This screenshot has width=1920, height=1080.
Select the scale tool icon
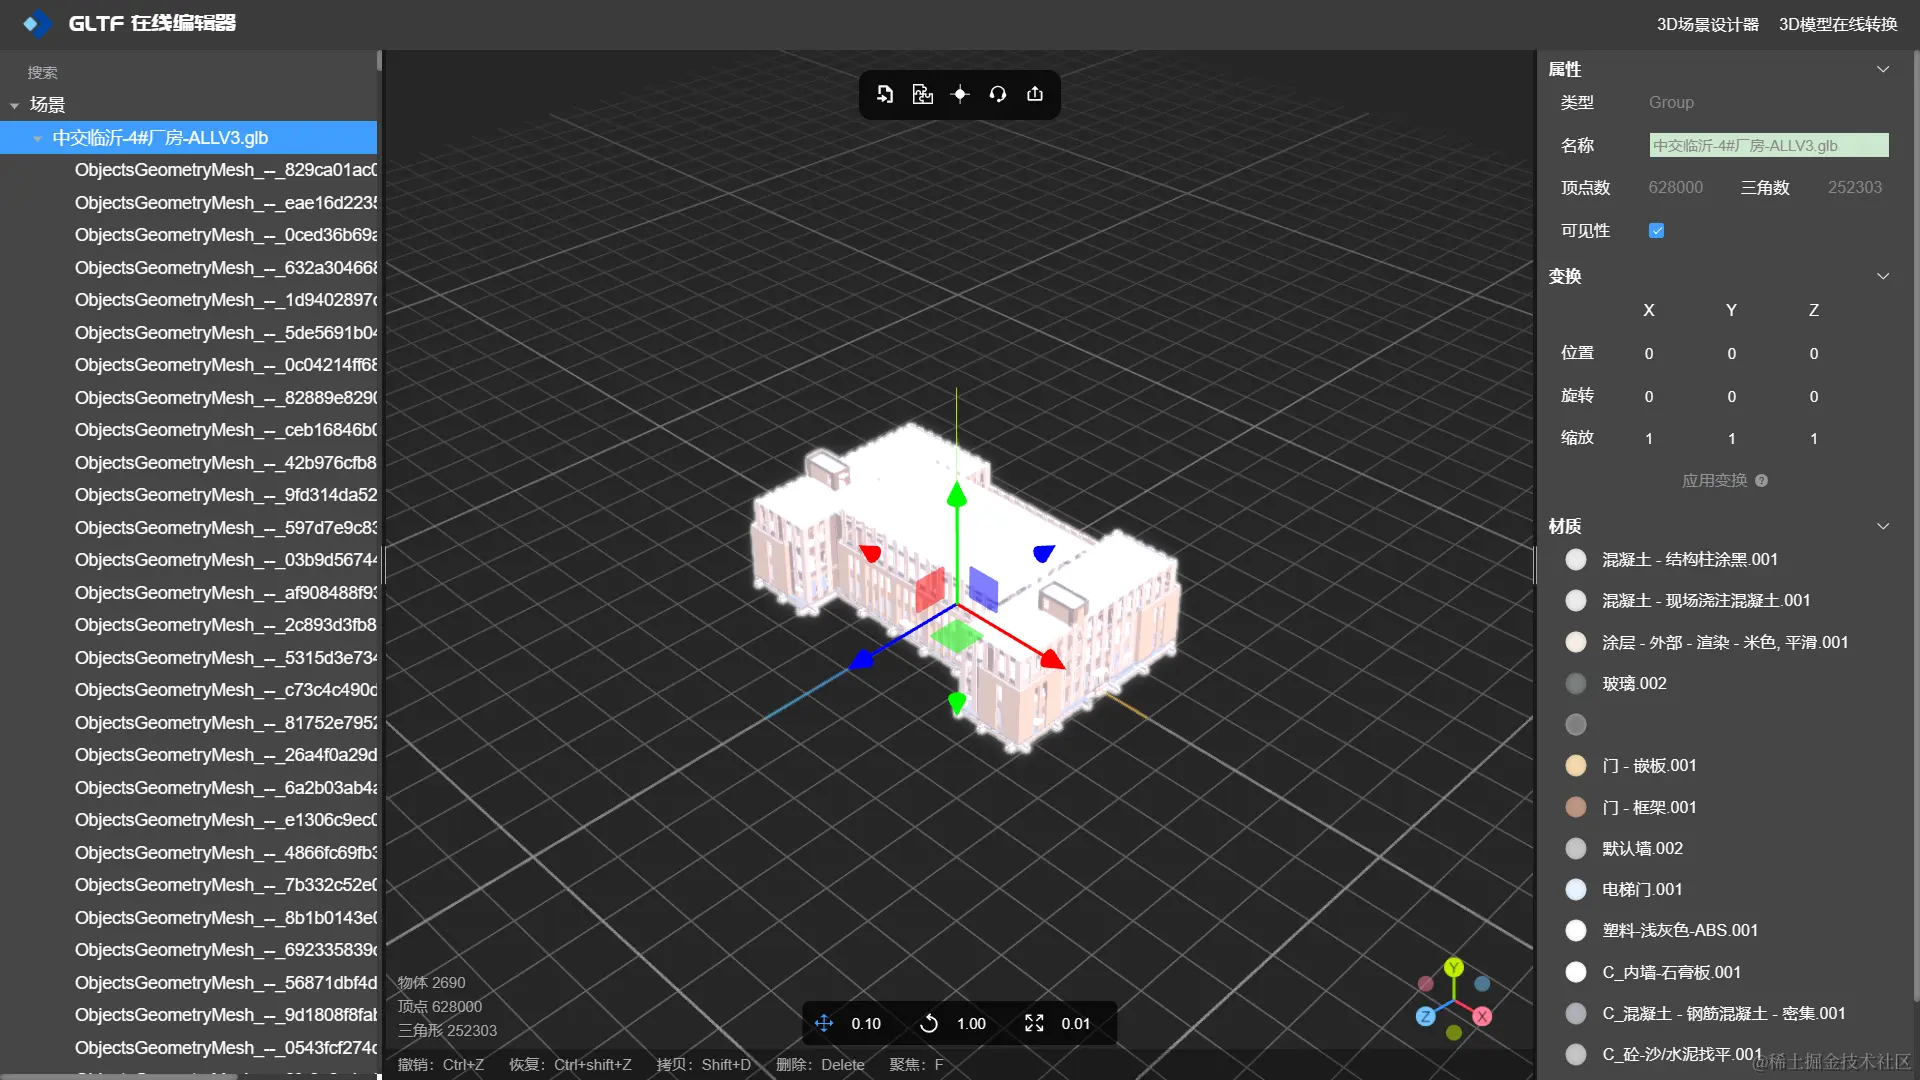pos(1034,1023)
